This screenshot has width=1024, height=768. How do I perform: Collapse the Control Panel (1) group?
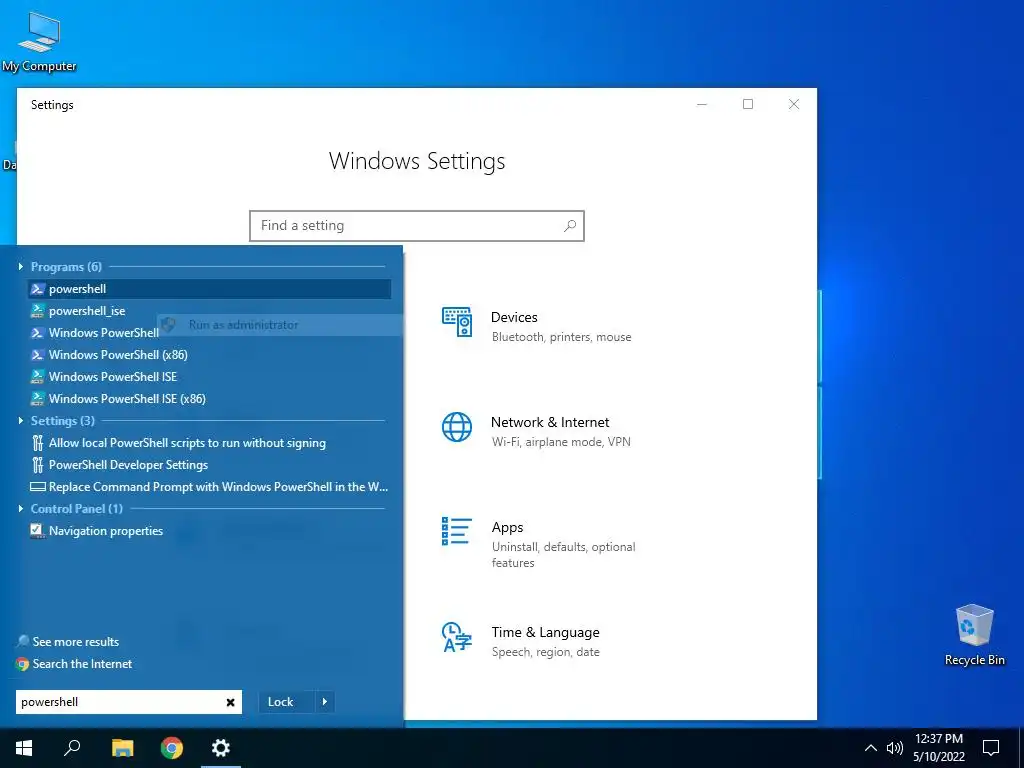[21, 509]
